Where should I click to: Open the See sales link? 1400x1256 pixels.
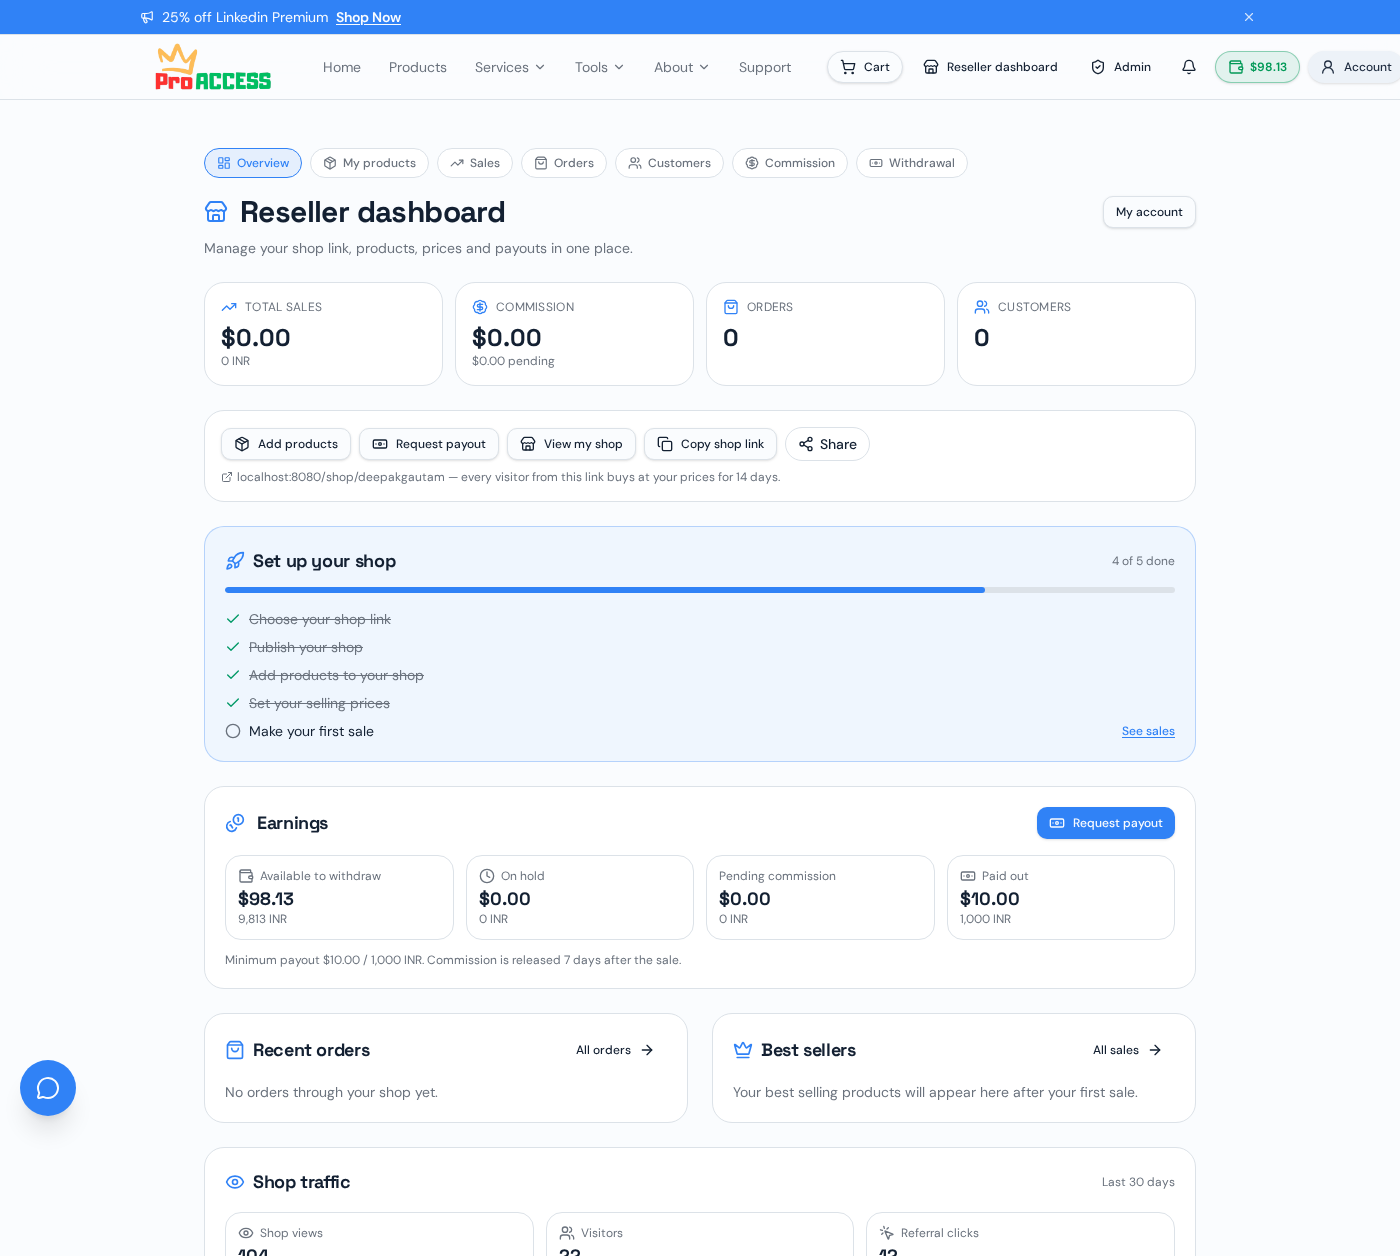click(x=1148, y=731)
